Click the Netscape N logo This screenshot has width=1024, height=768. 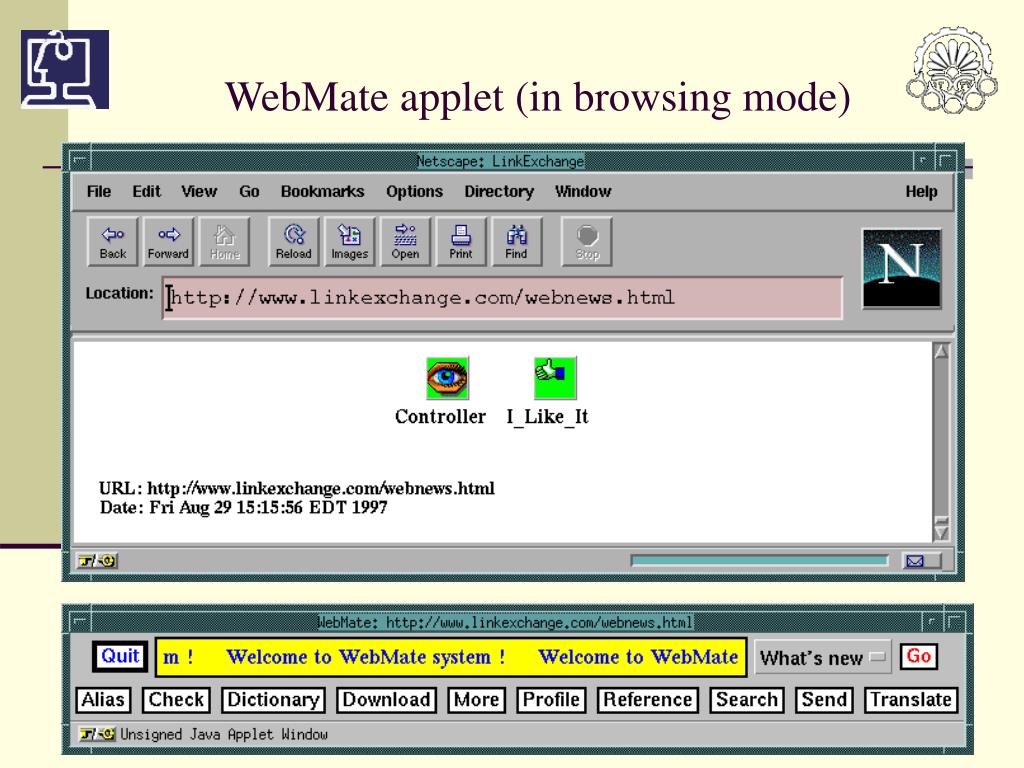(x=902, y=268)
